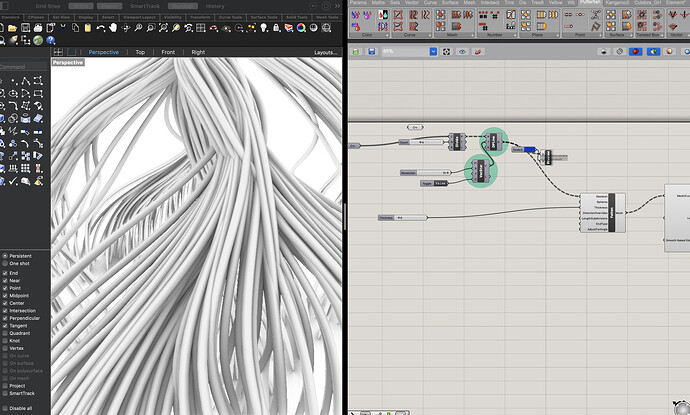
Task: Enable the Quadrant osnap checkbox
Action: pos(4,333)
